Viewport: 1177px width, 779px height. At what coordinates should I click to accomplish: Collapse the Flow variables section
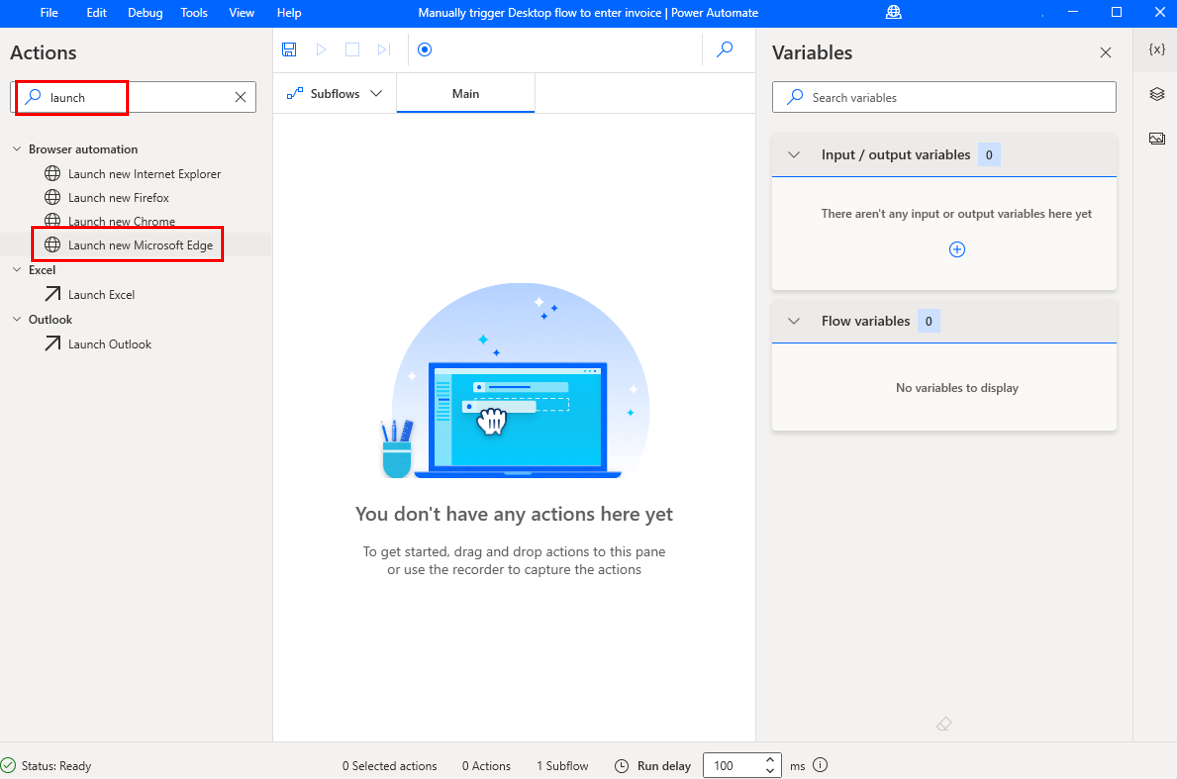point(794,321)
